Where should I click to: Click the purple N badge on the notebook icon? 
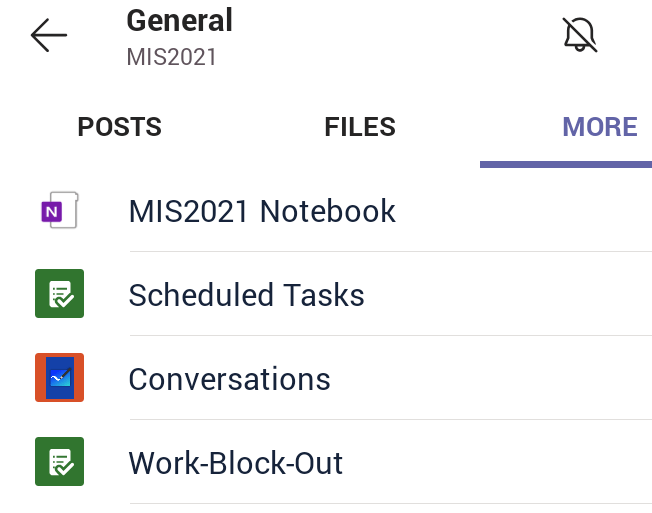coord(51,212)
